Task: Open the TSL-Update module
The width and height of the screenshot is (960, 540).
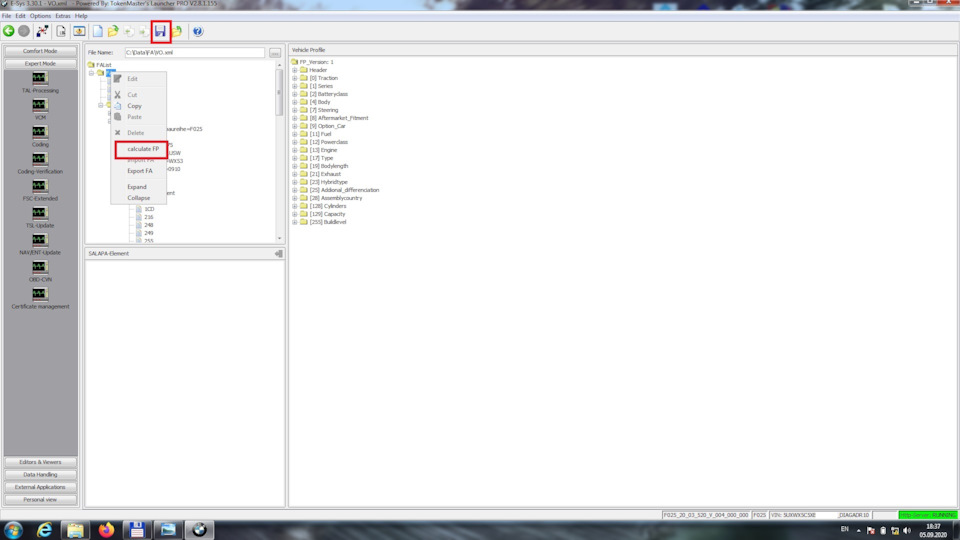Action: click(x=40, y=217)
